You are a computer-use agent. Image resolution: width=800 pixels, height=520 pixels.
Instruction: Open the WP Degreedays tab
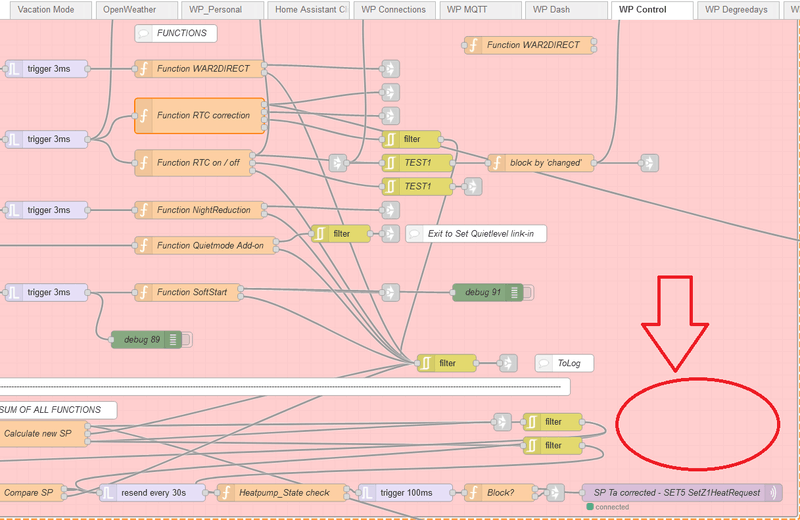[x=736, y=10]
